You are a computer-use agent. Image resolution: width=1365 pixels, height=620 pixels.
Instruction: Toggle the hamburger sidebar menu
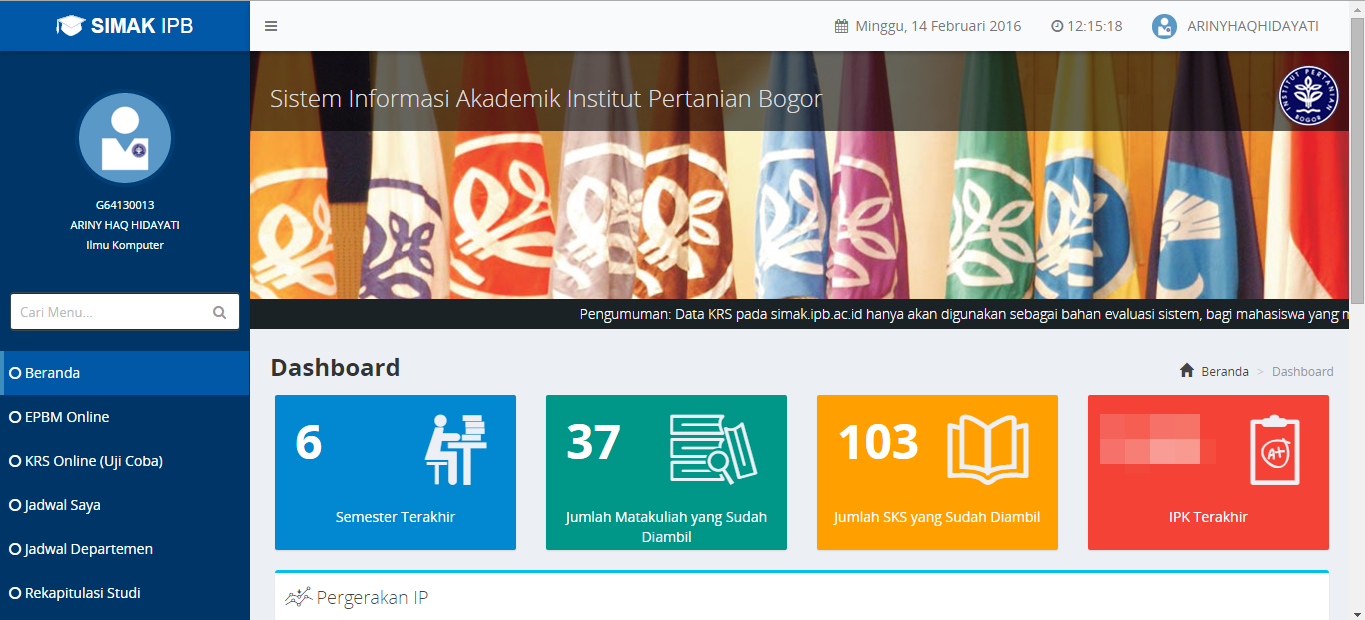click(x=271, y=26)
